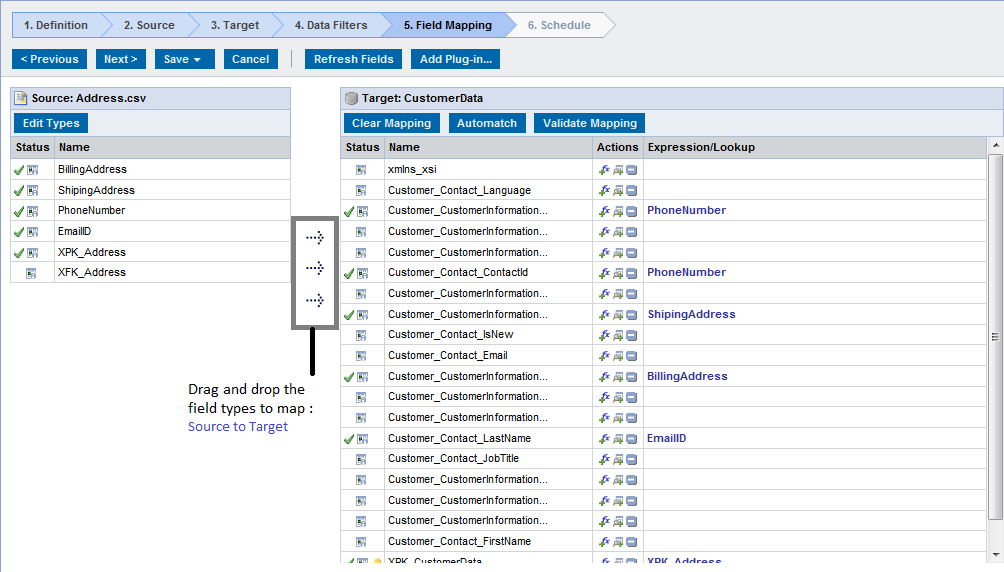Click EmailID expression in Customer_Contact_LastName row
The width and height of the screenshot is (1004, 572).
[x=667, y=438]
